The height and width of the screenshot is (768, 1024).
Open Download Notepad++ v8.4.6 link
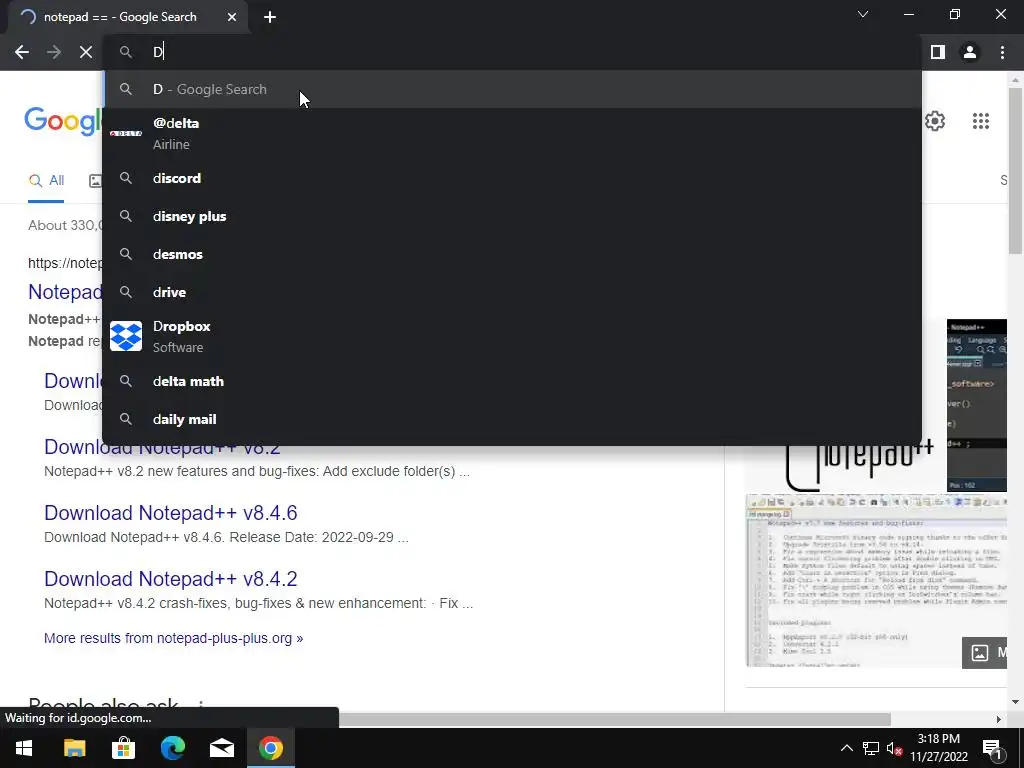[x=170, y=513]
